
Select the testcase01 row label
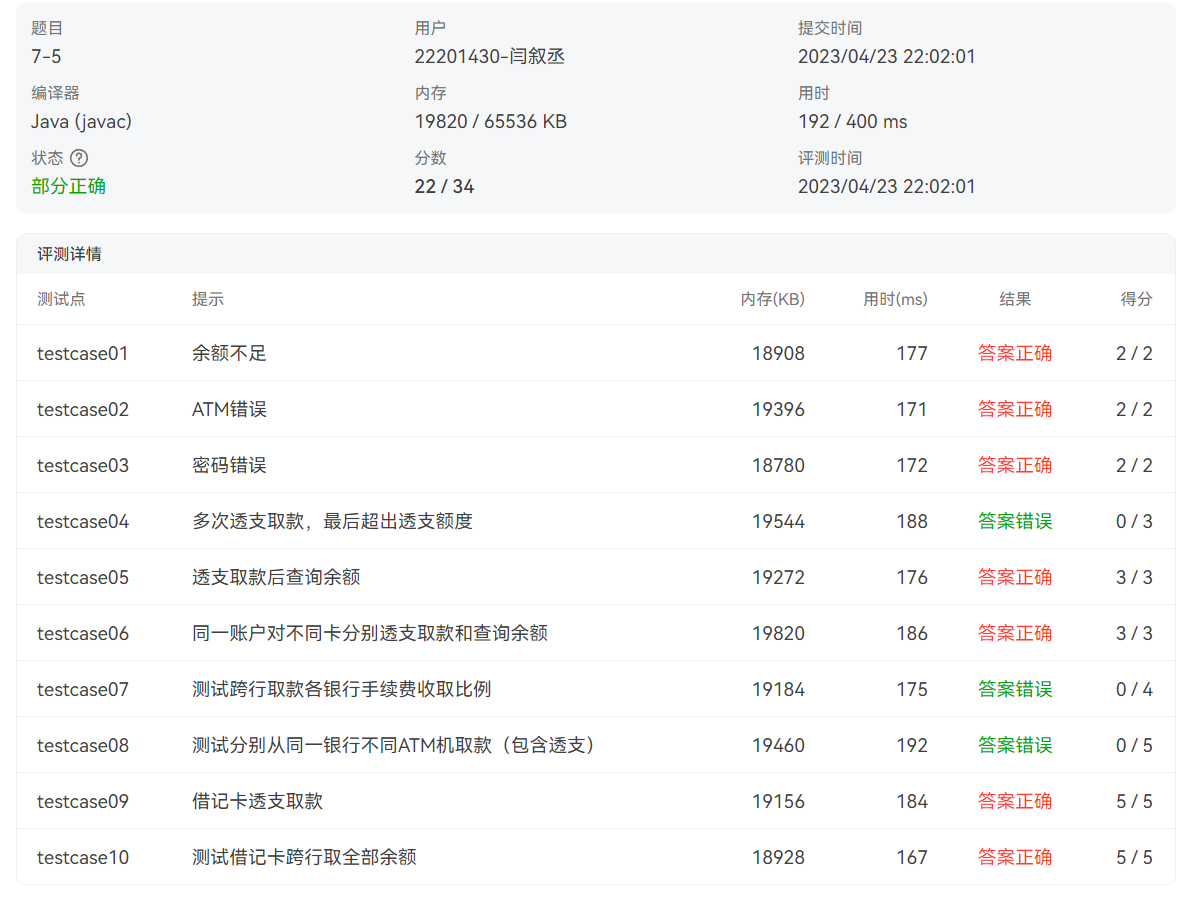coord(83,353)
